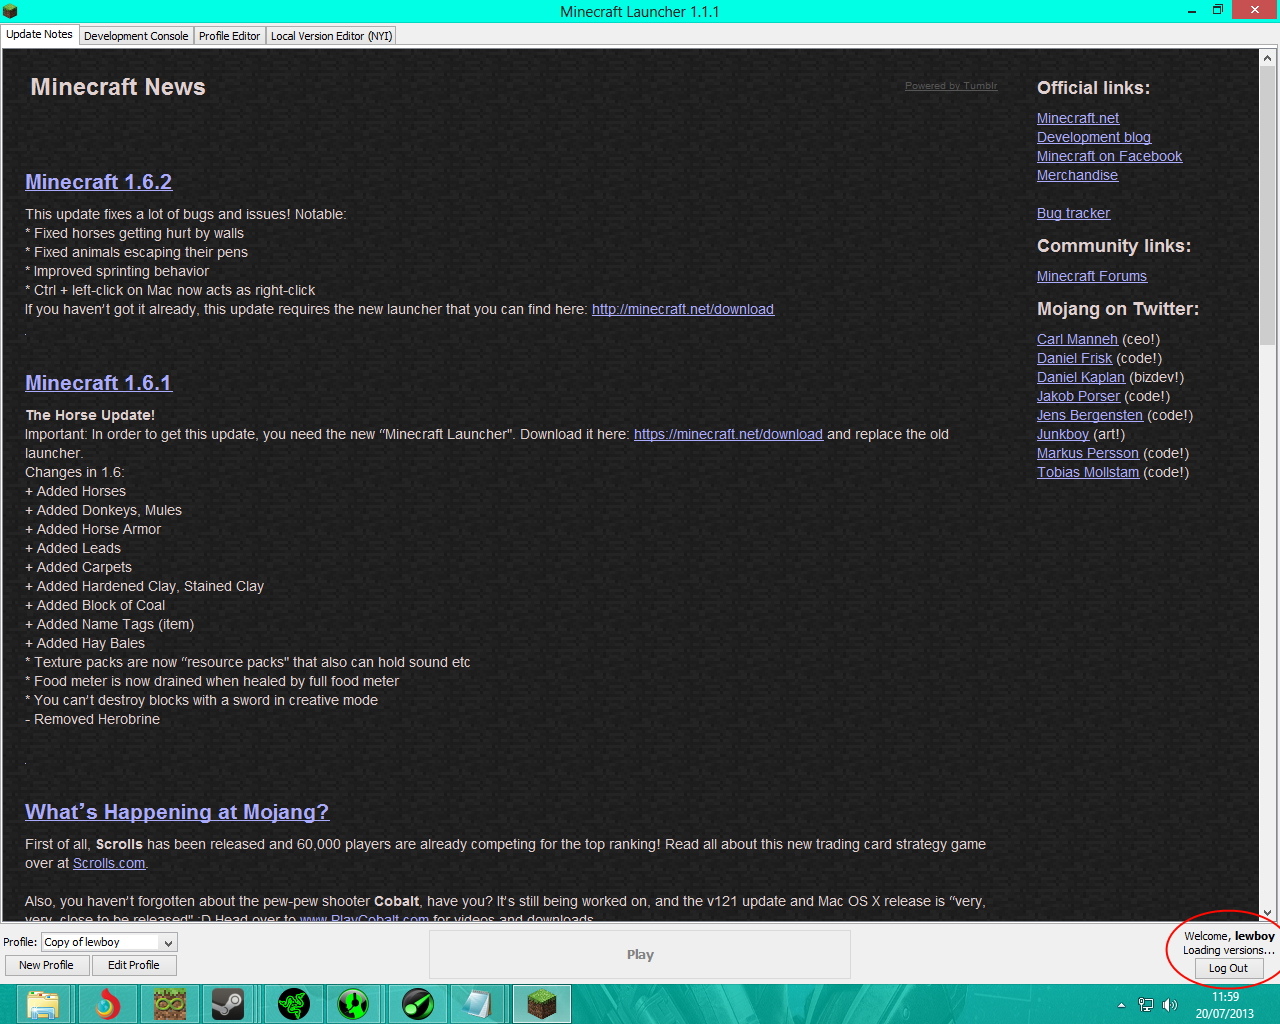This screenshot has width=1280, height=1024.
Task: Open Daniel Frisk's Twitter link
Action: click(x=1074, y=358)
